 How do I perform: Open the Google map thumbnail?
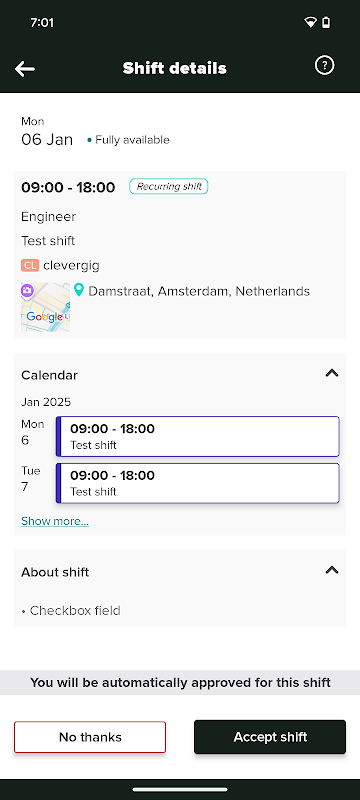[x=45, y=307]
